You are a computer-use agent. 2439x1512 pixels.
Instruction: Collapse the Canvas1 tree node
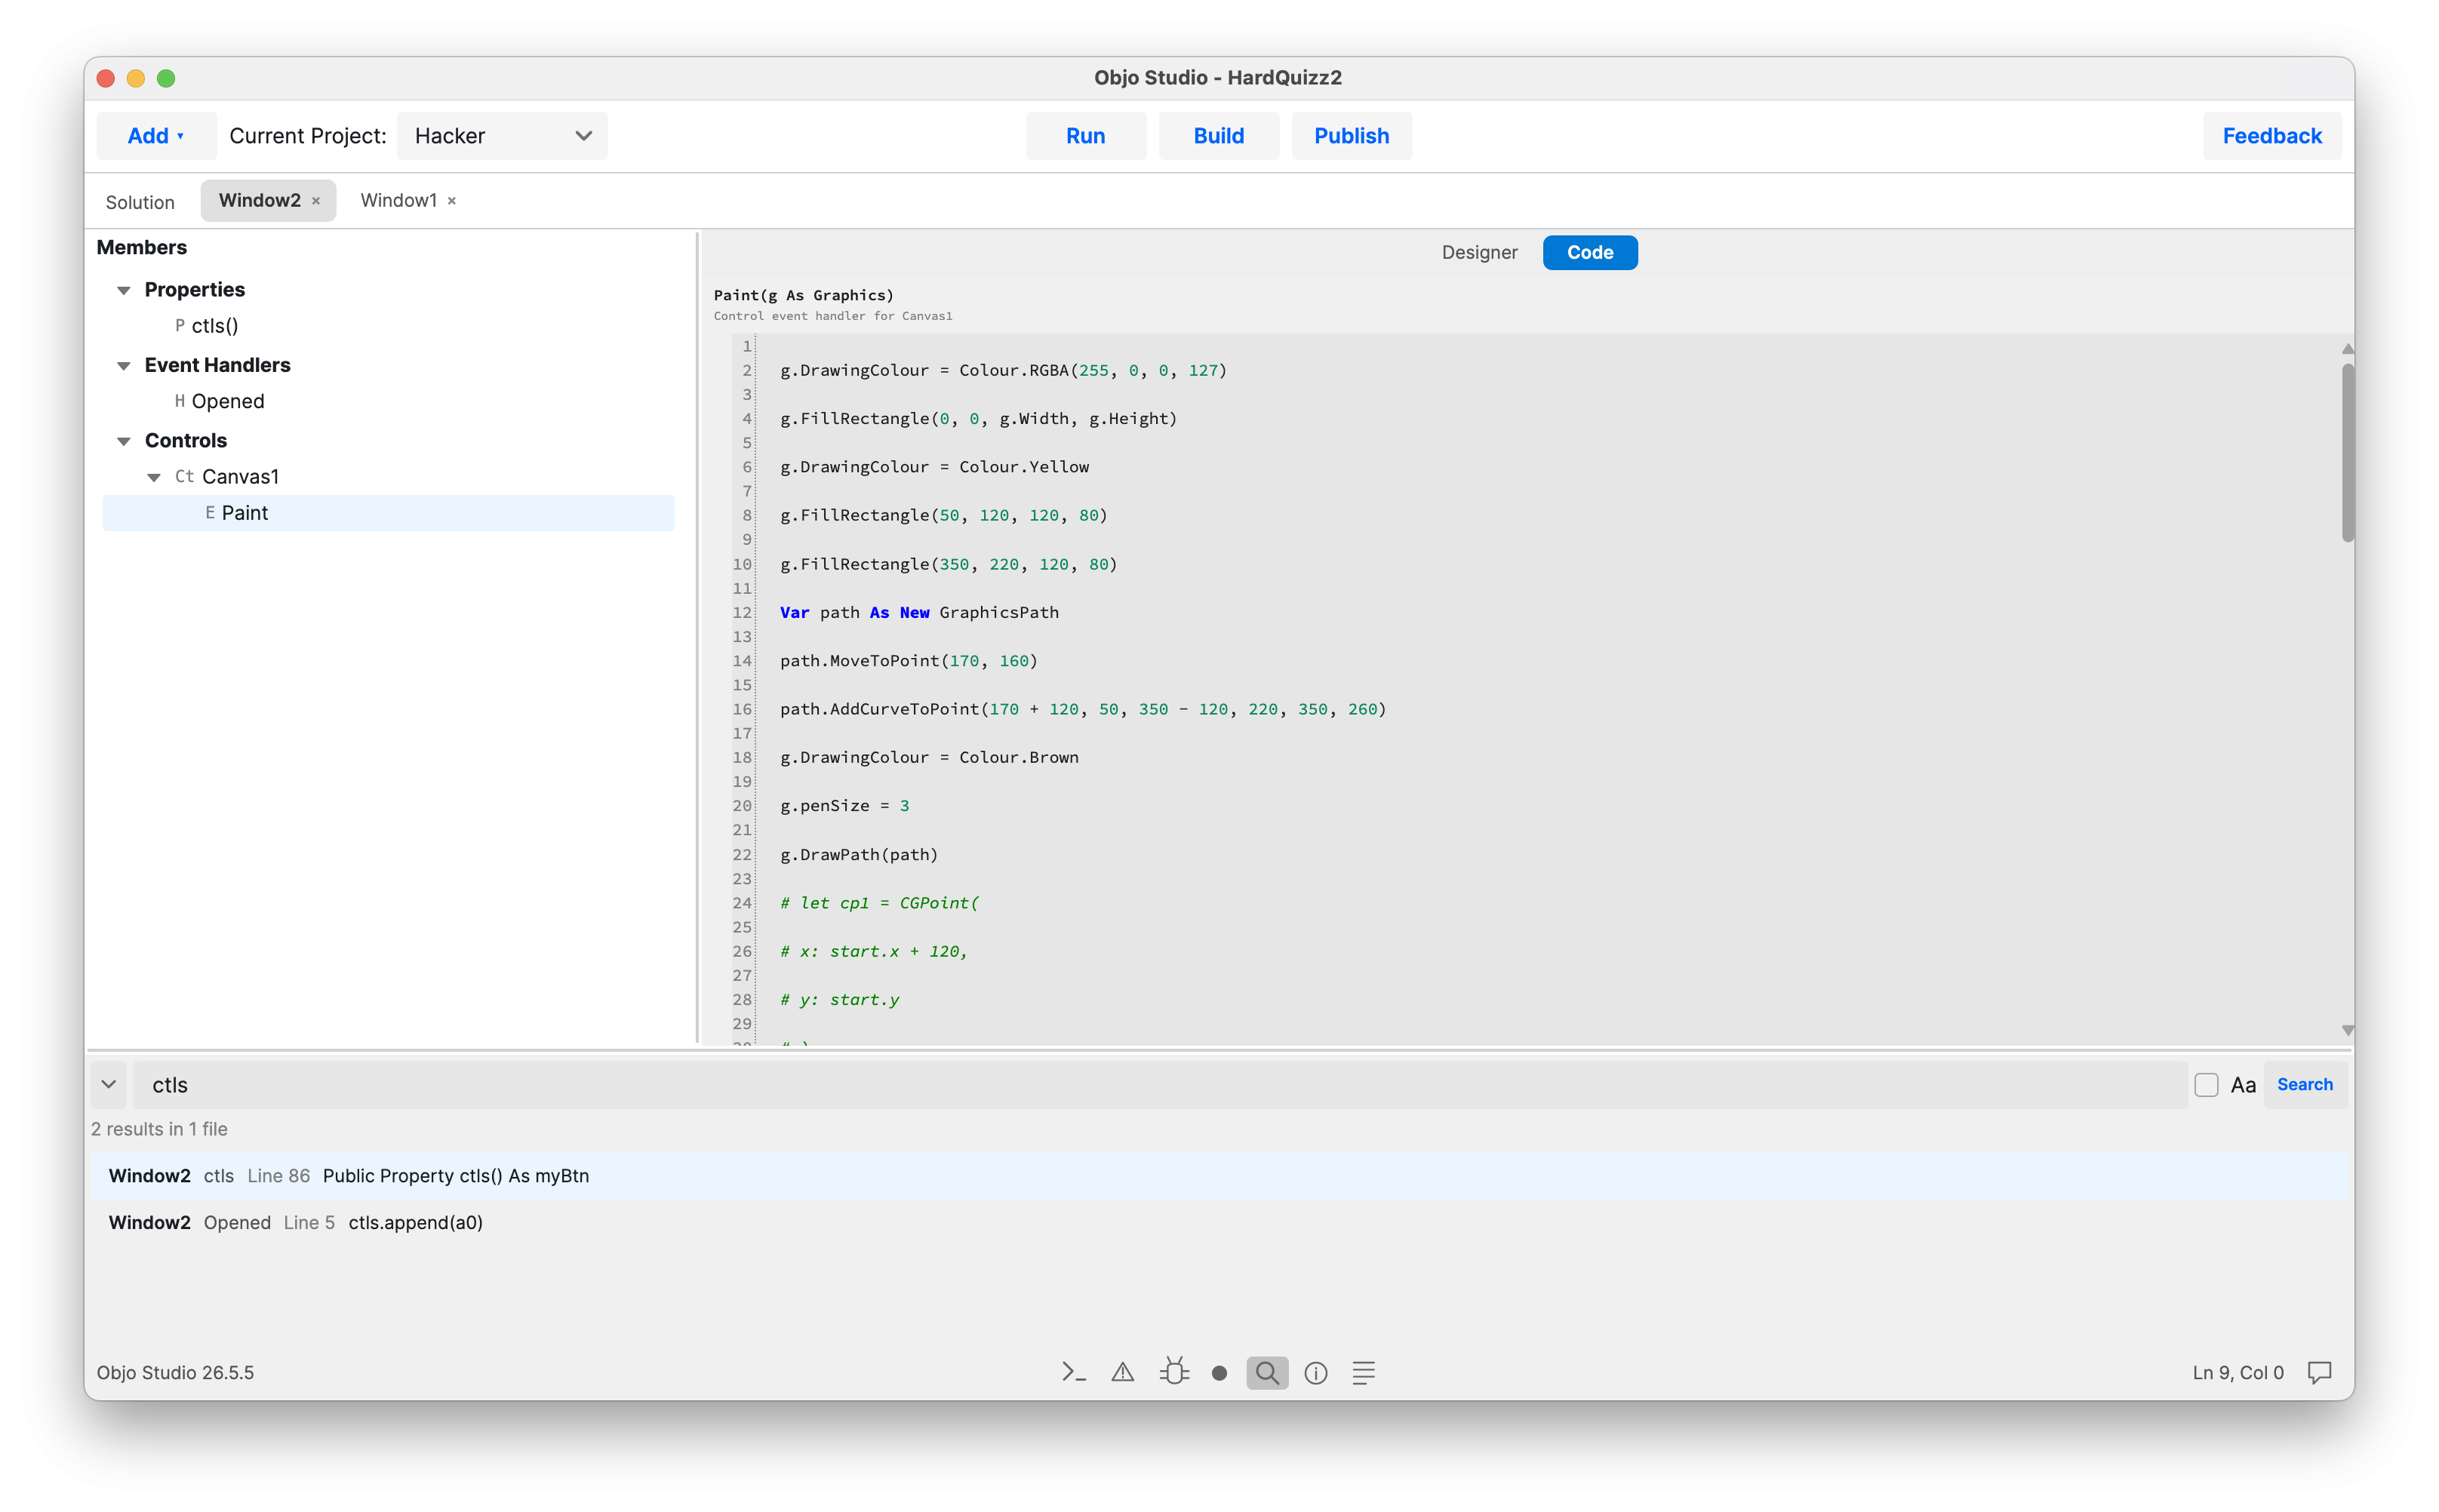(154, 477)
